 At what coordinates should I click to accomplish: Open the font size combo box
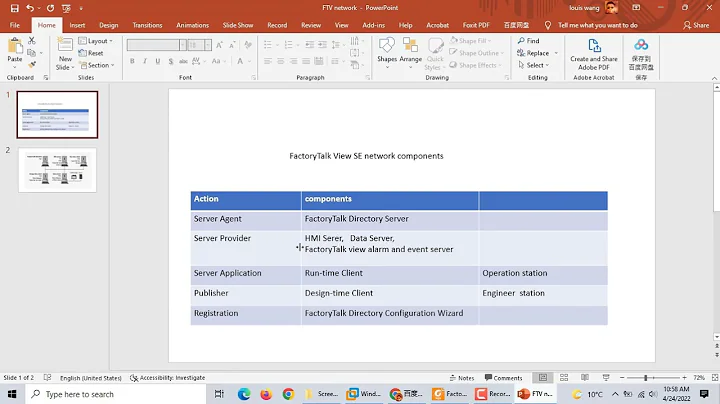coord(199,45)
